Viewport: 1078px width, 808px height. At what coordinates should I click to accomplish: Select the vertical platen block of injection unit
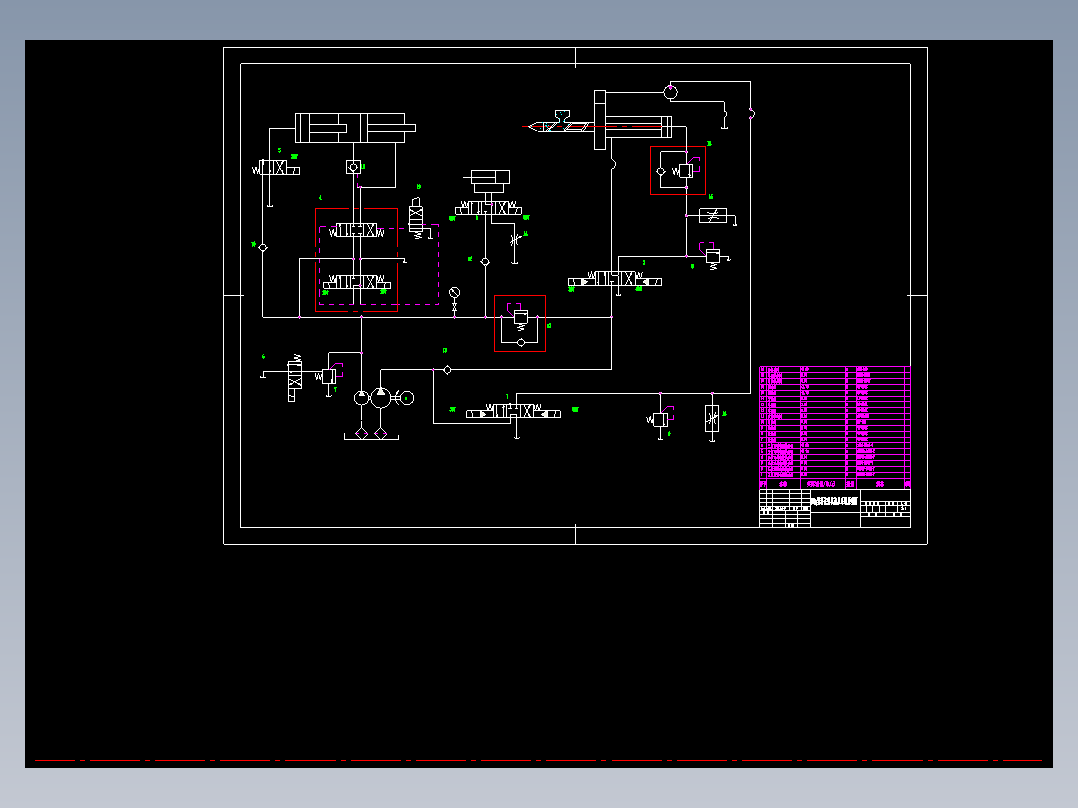[600, 120]
